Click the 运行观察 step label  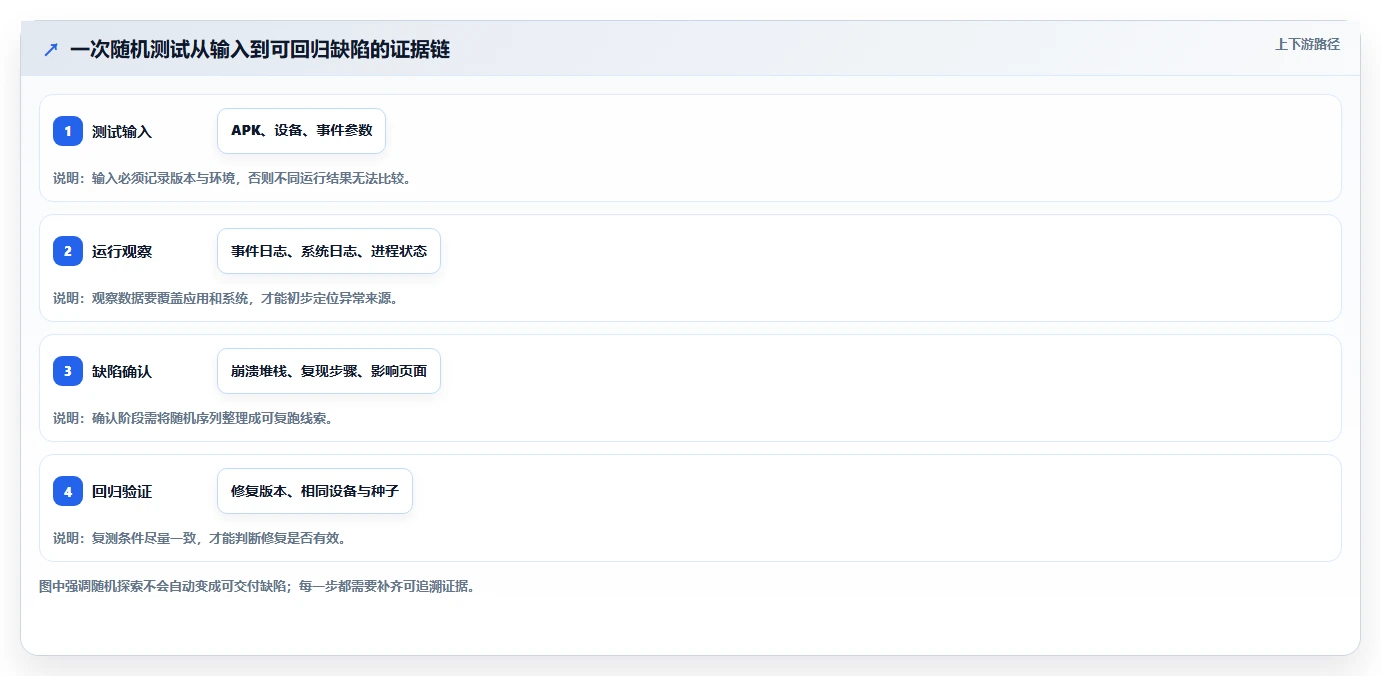[x=122, y=252]
